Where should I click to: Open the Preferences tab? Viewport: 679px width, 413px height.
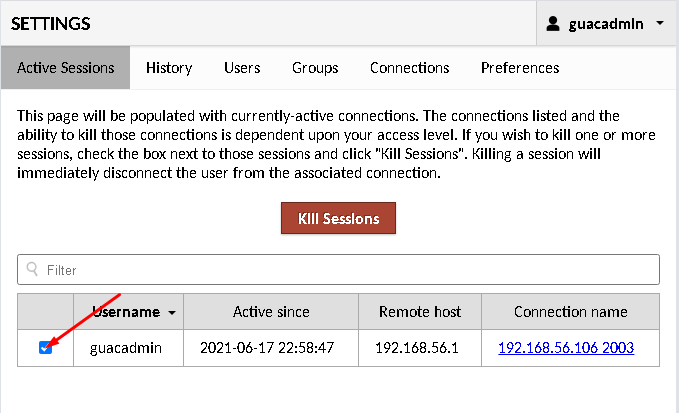click(x=520, y=68)
